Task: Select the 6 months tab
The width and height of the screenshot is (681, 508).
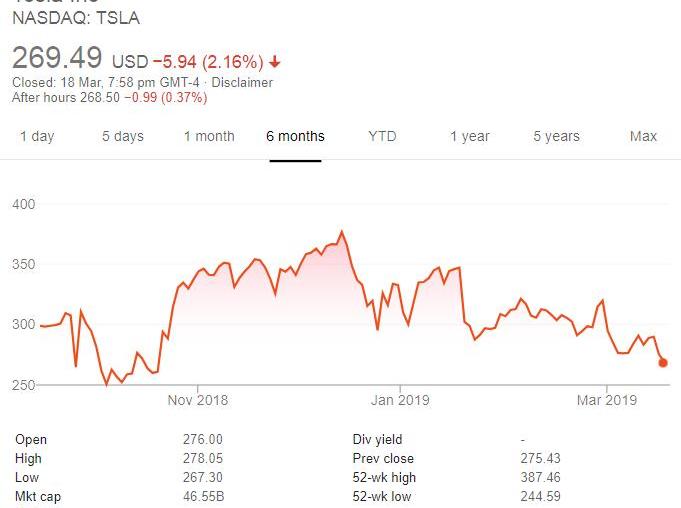Action: (295, 136)
